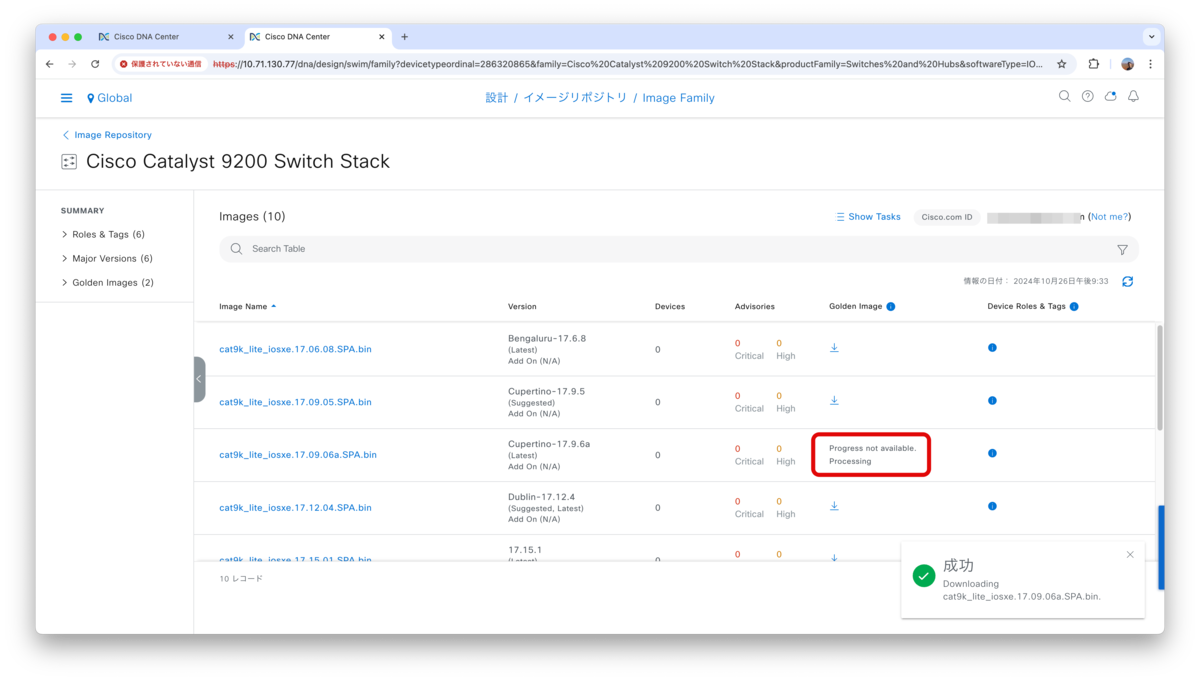The width and height of the screenshot is (1200, 681).
Task: Collapse the summary sidebar panel
Action: (x=199, y=379)
